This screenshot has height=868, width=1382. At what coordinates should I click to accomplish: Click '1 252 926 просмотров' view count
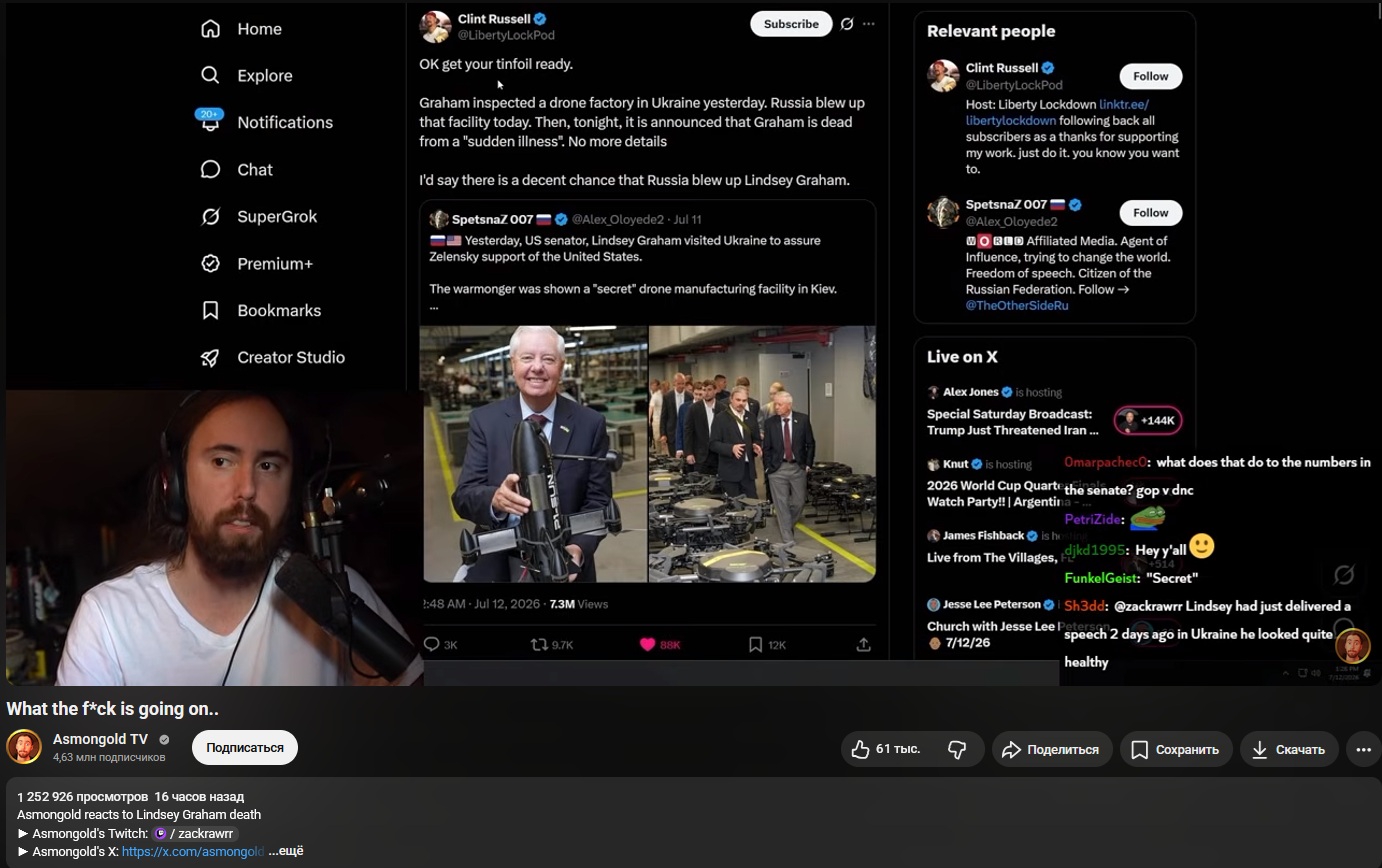[83, 797]
